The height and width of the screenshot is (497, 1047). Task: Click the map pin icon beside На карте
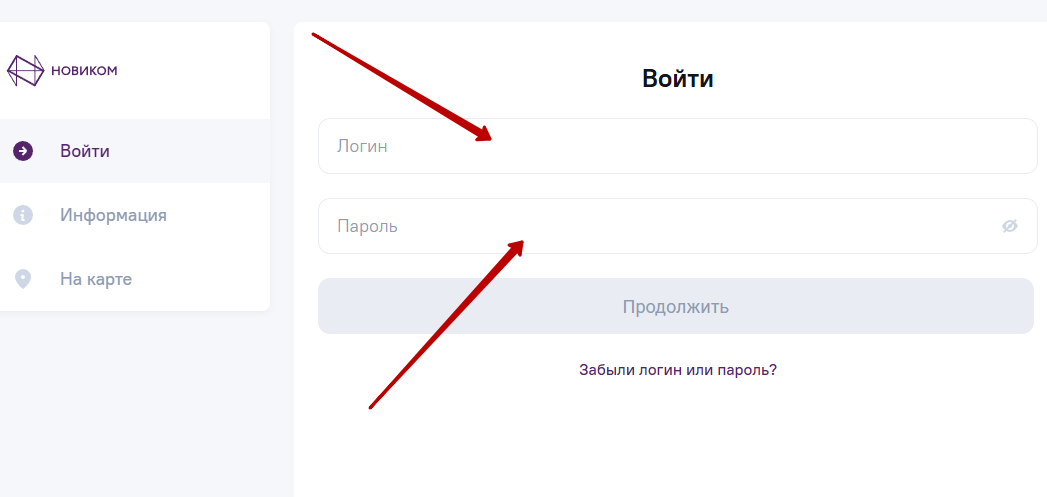(23, 279)
